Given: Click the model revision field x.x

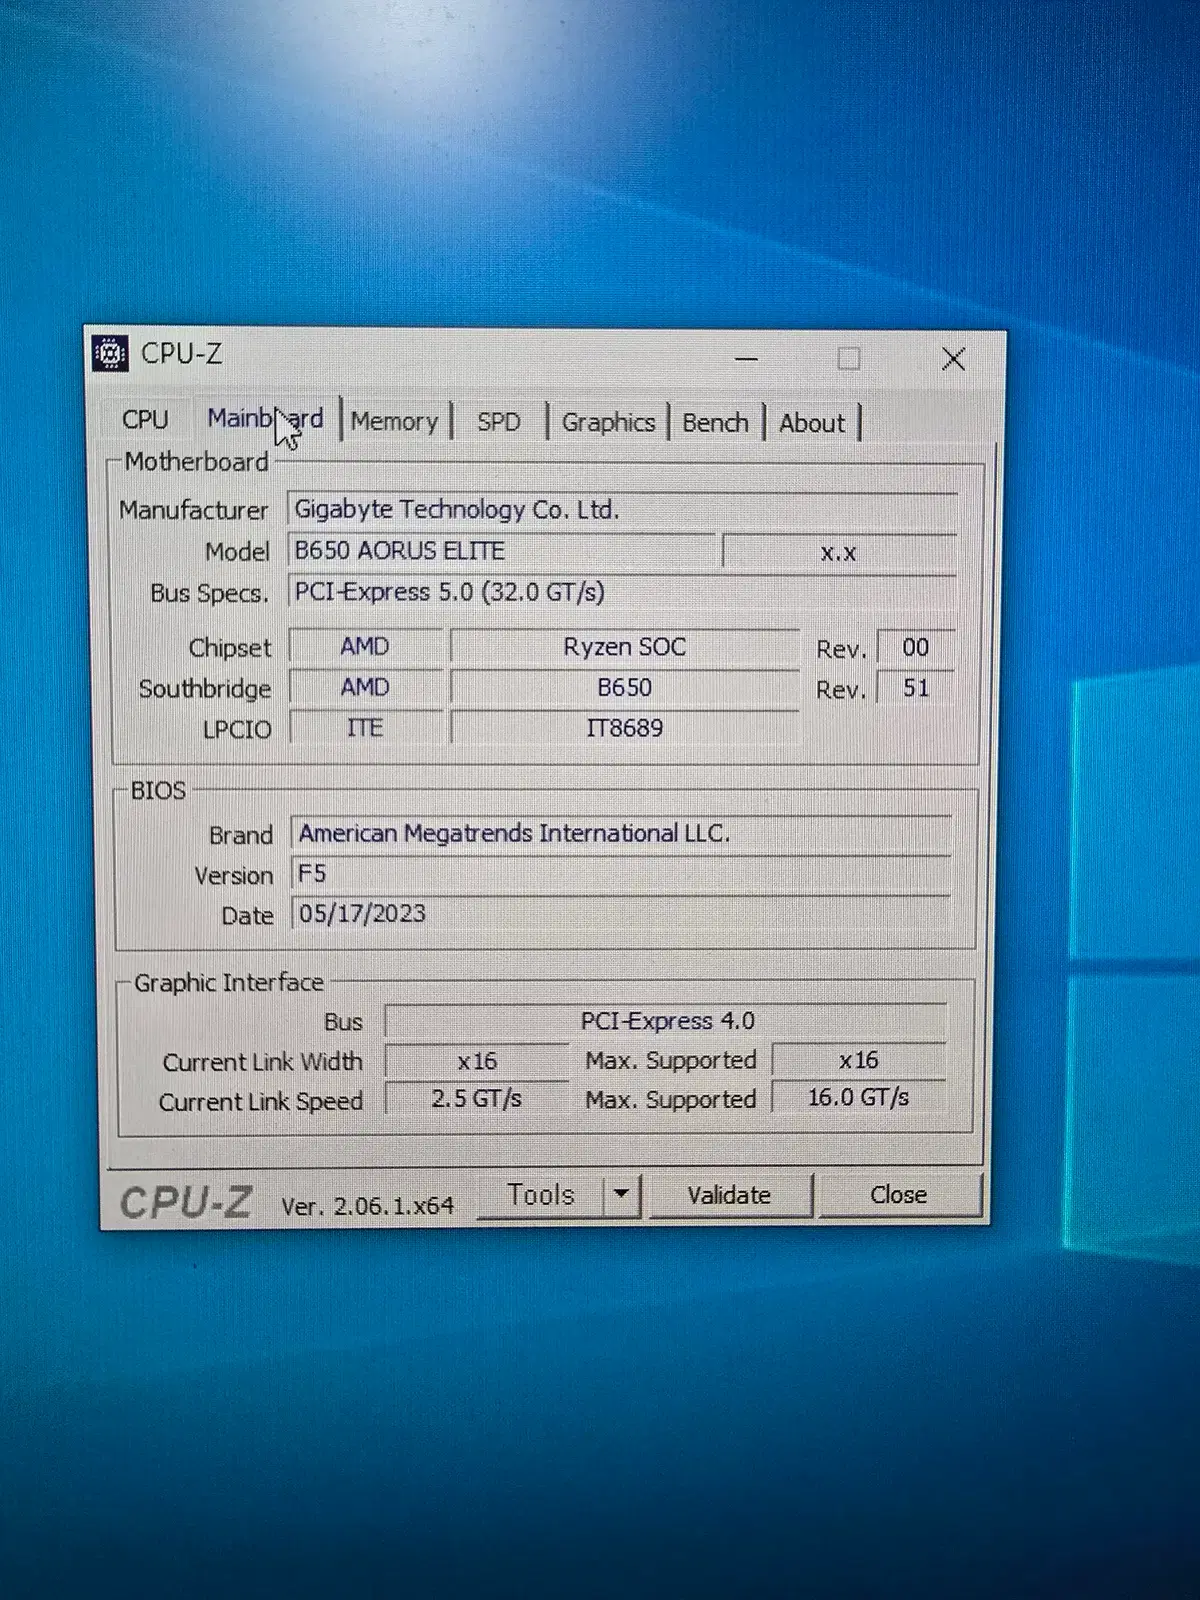Looking at the screenshot, I should 839,552.
